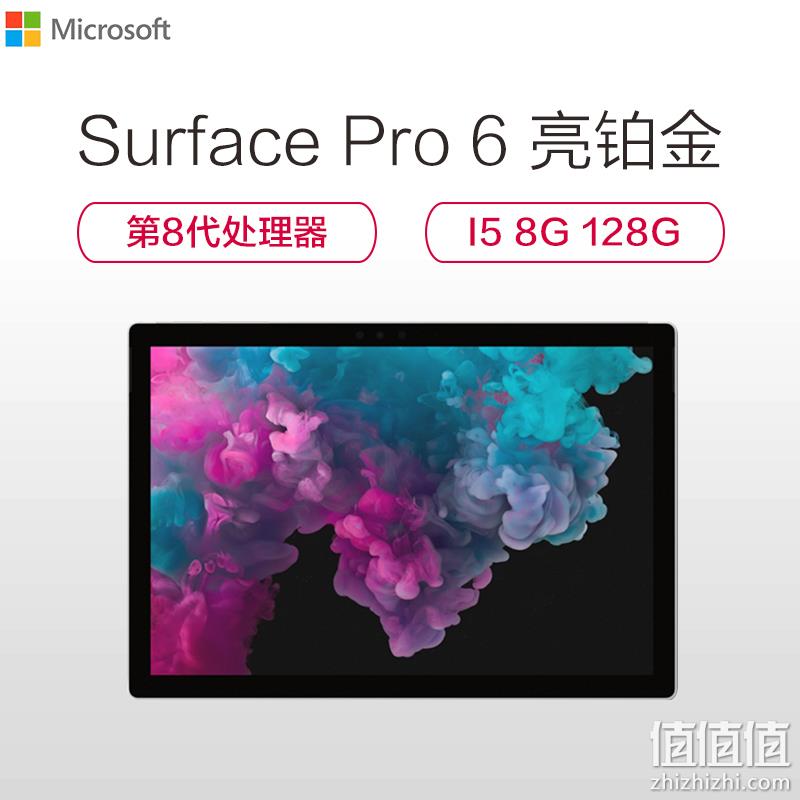Click the 亮铂金 color name in title
Screen dimensions: 800x800
(626, 140)
